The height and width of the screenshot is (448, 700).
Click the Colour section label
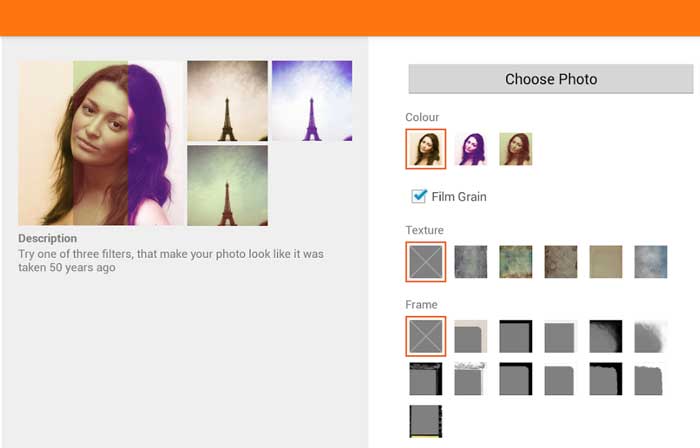click(x=422, y=117)
